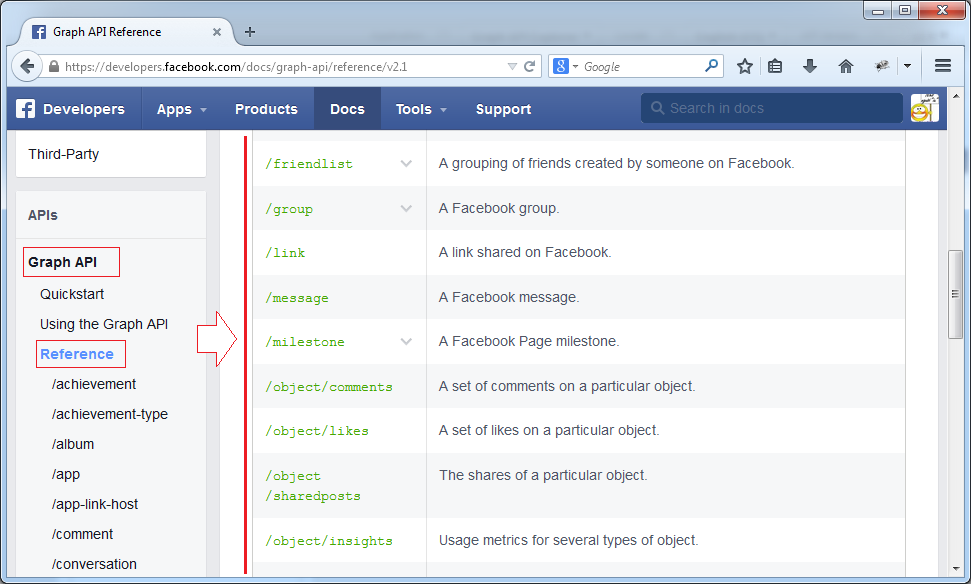Click the APIs sidebar heading
This screenshot has height=584, width=971.
pyautogui.click(x=43, y=216)
